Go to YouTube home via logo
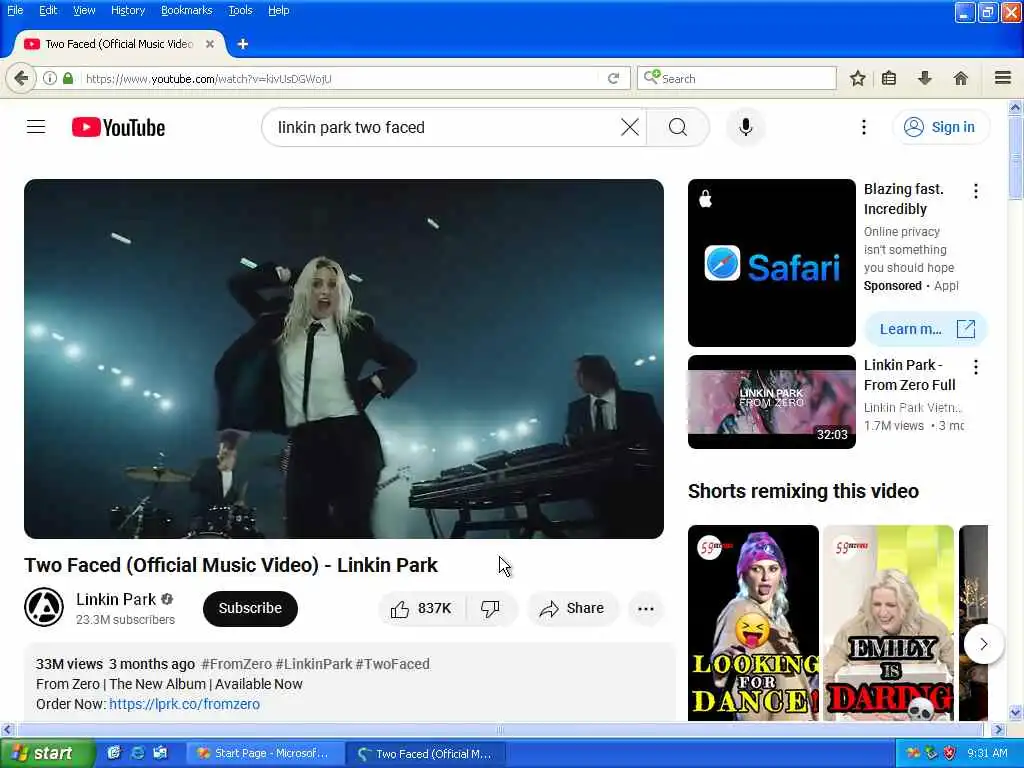This screenshot has height=768, width=1024. tap(118, 127)
